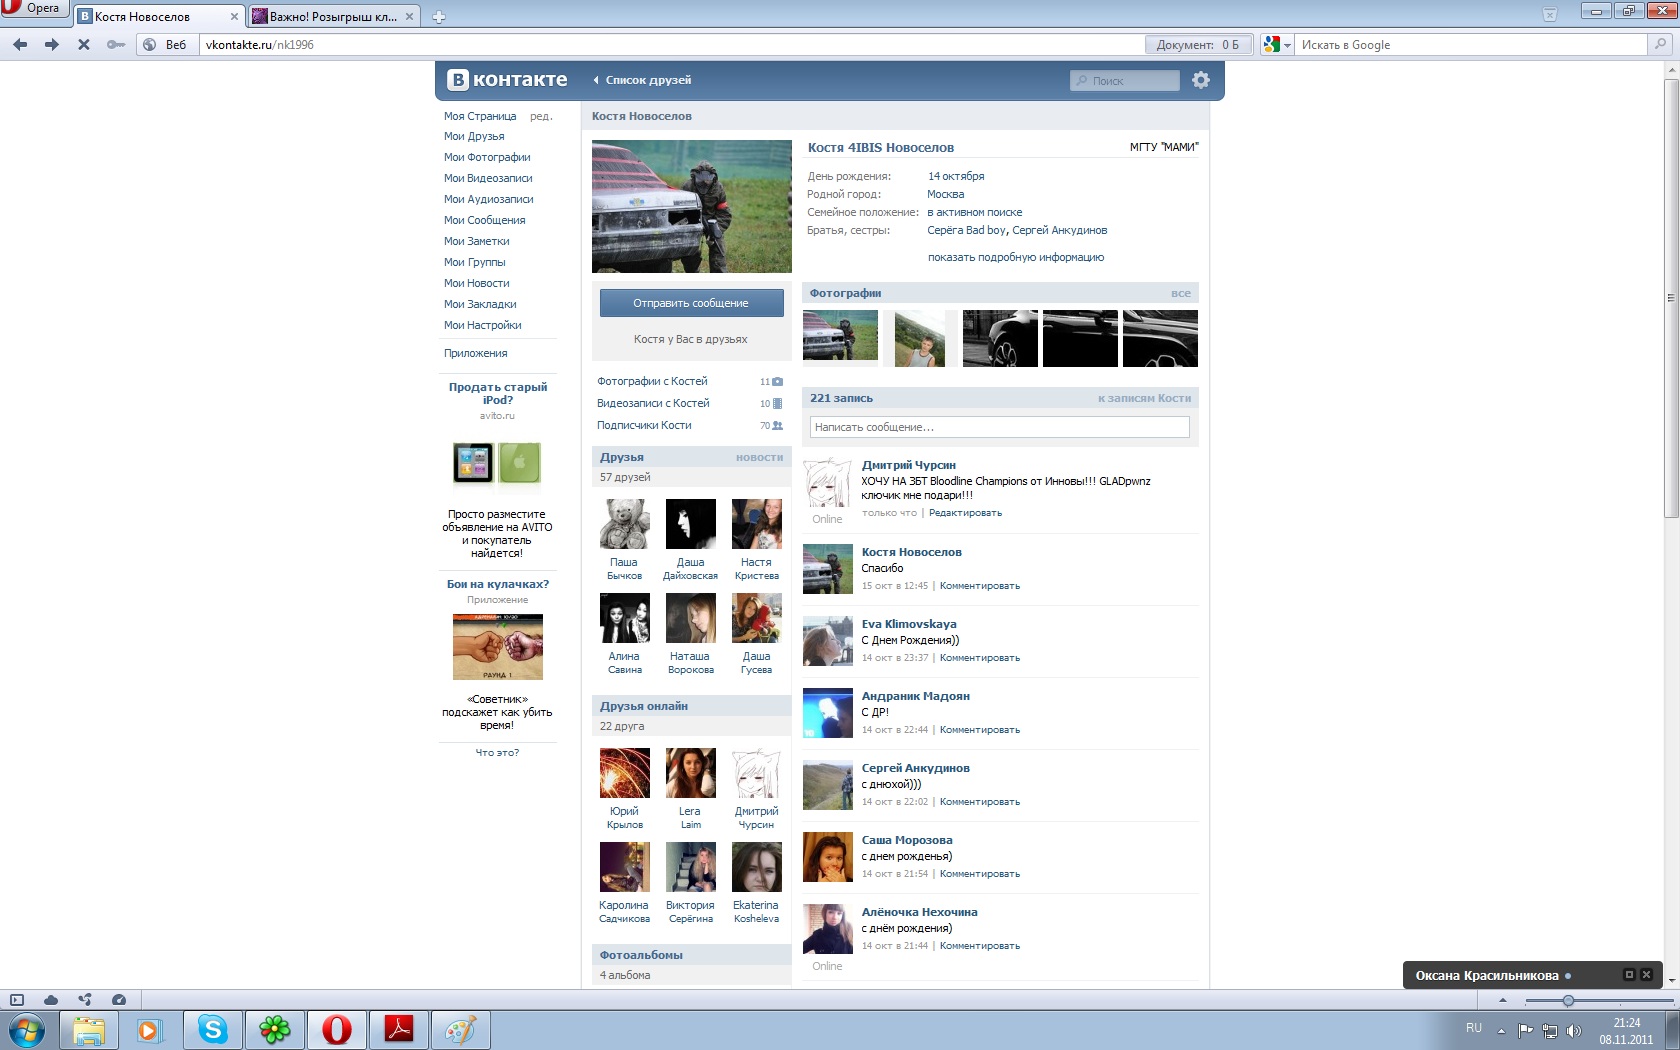Click the Opera back navigation arrow
The image size is (1680, 1050).
[x=20, y=45]
